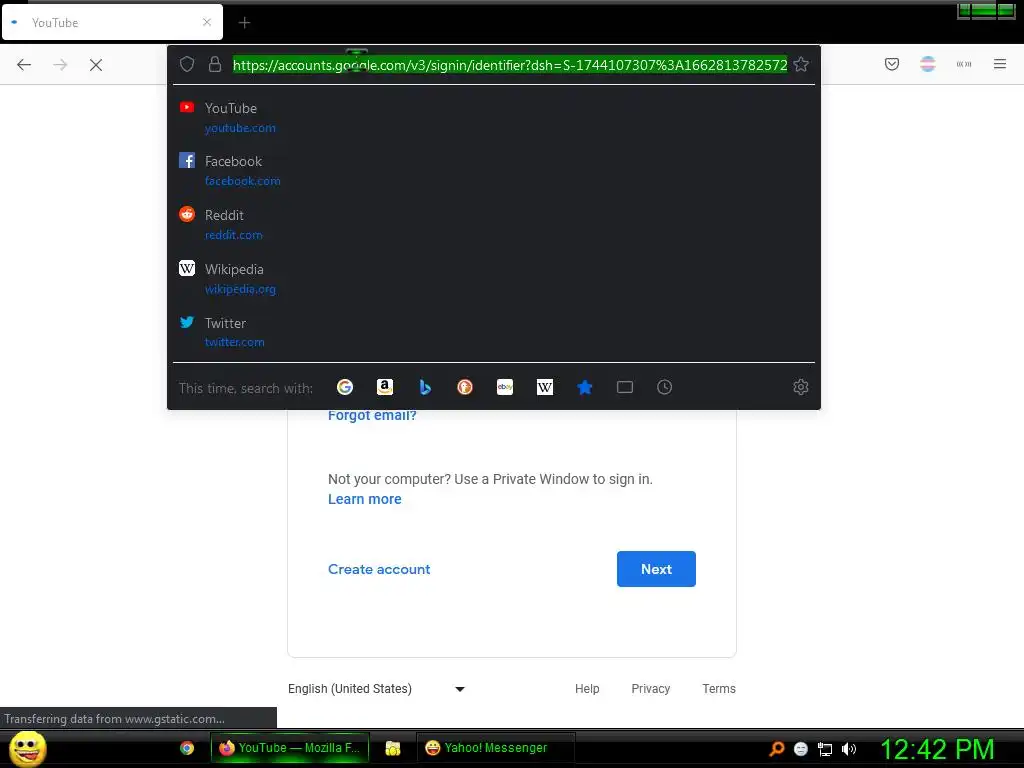Screen dimensions: 1024x768
Task: Search this time with DuckDuckGo
Action: pyautogui.click(x=465, y=387)
